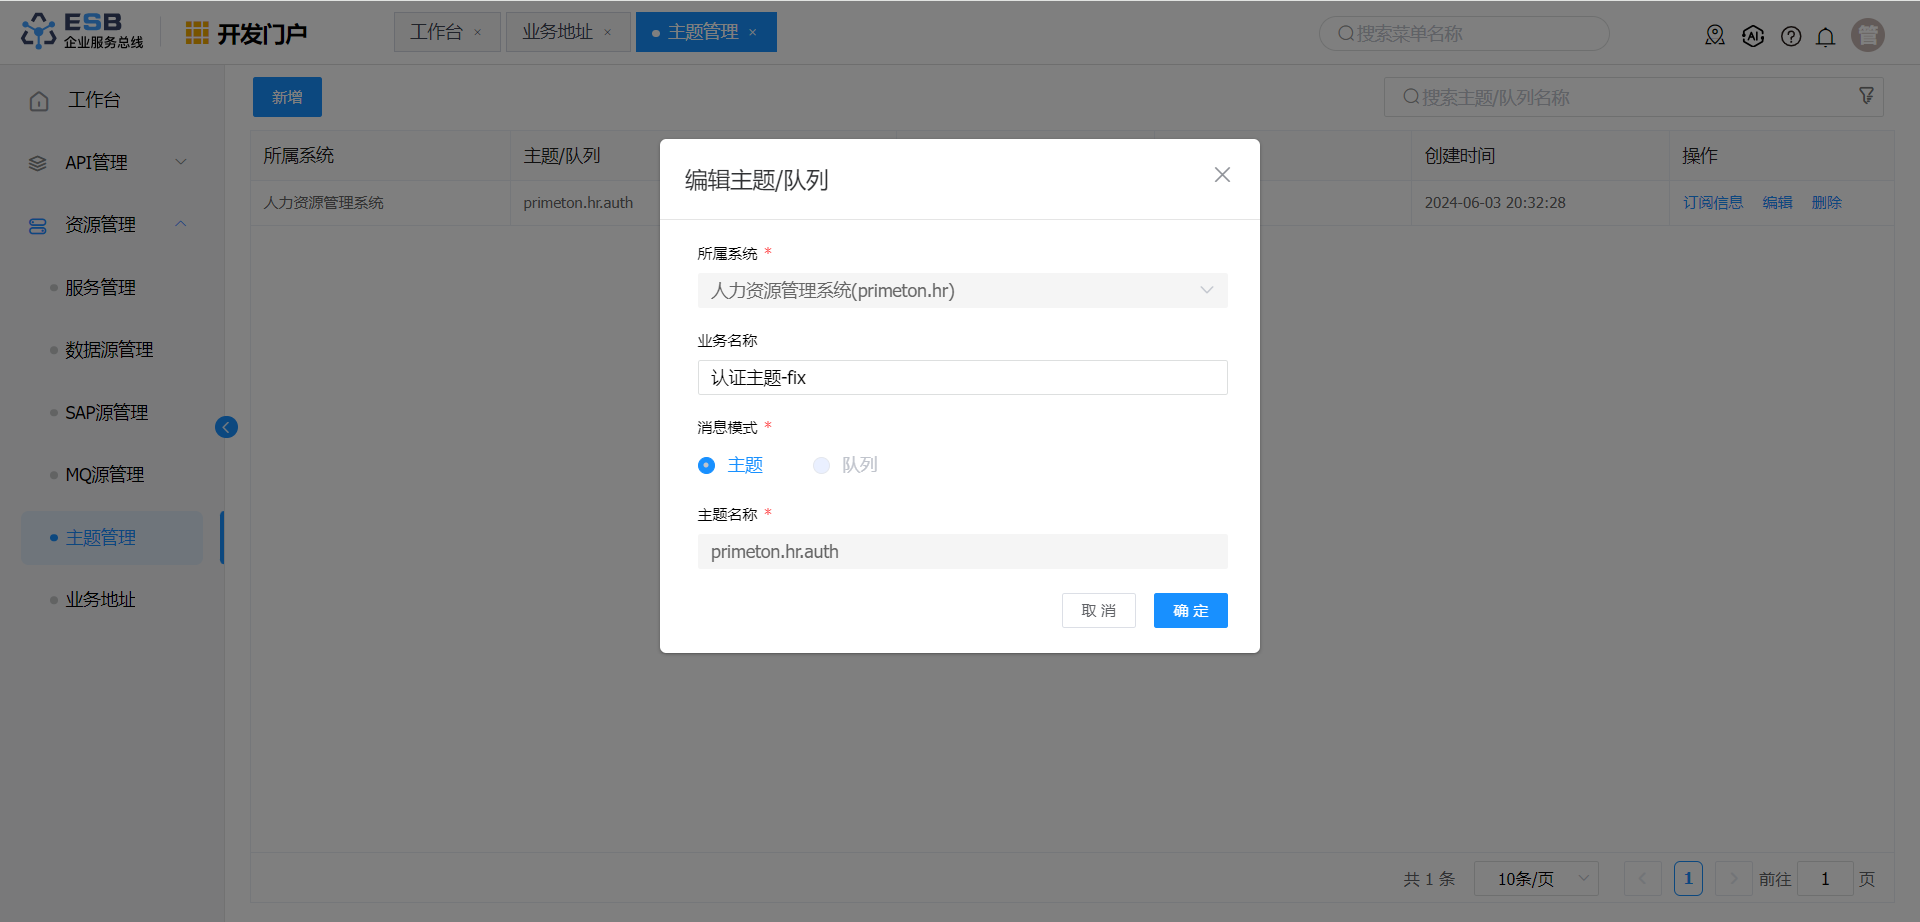Select the 队列 radio button
The image size is (1920, 922).
click(x=821, y=465)
